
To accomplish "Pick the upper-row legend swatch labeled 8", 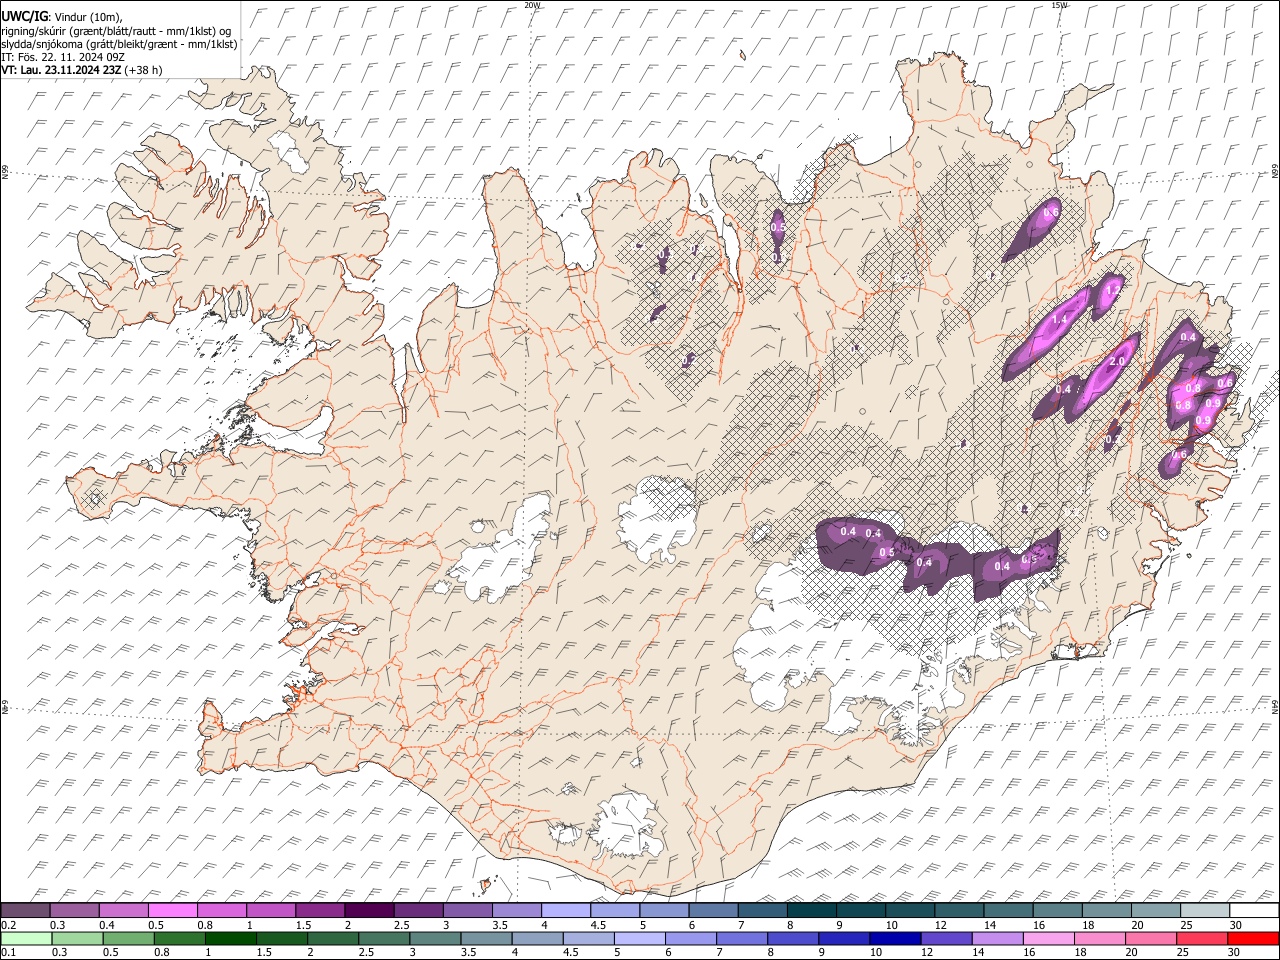I will click(811, 911).
